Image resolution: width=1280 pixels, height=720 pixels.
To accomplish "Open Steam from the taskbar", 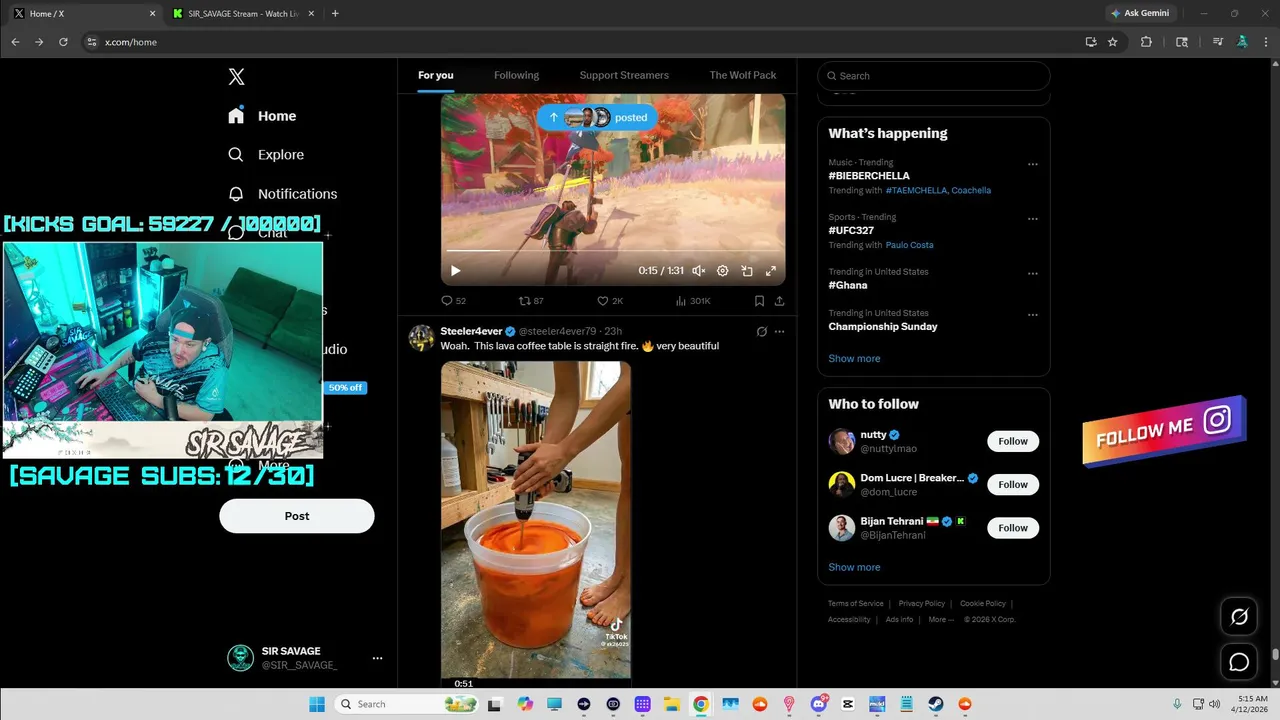I will tap(936, 704).
